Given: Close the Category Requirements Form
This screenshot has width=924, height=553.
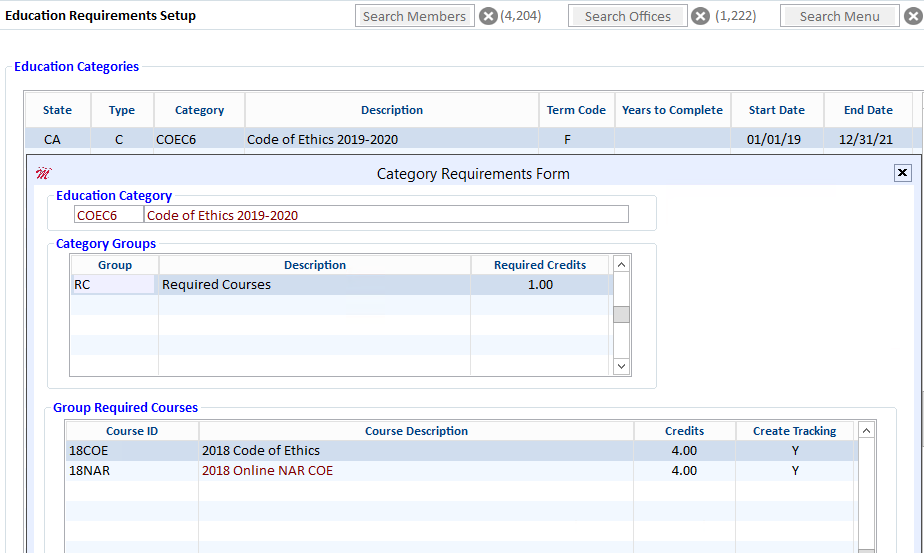Looking at the screenshot, I should pyautogui.click(x=902, y=173).
